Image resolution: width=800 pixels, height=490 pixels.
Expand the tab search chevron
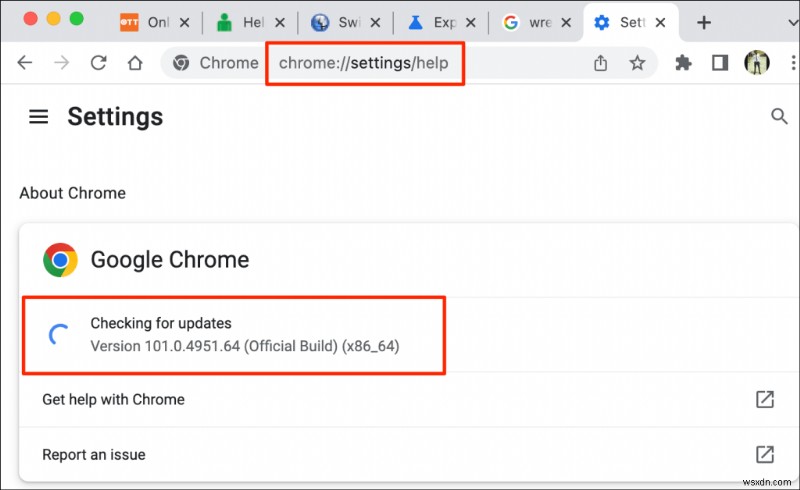coord(792,23)
